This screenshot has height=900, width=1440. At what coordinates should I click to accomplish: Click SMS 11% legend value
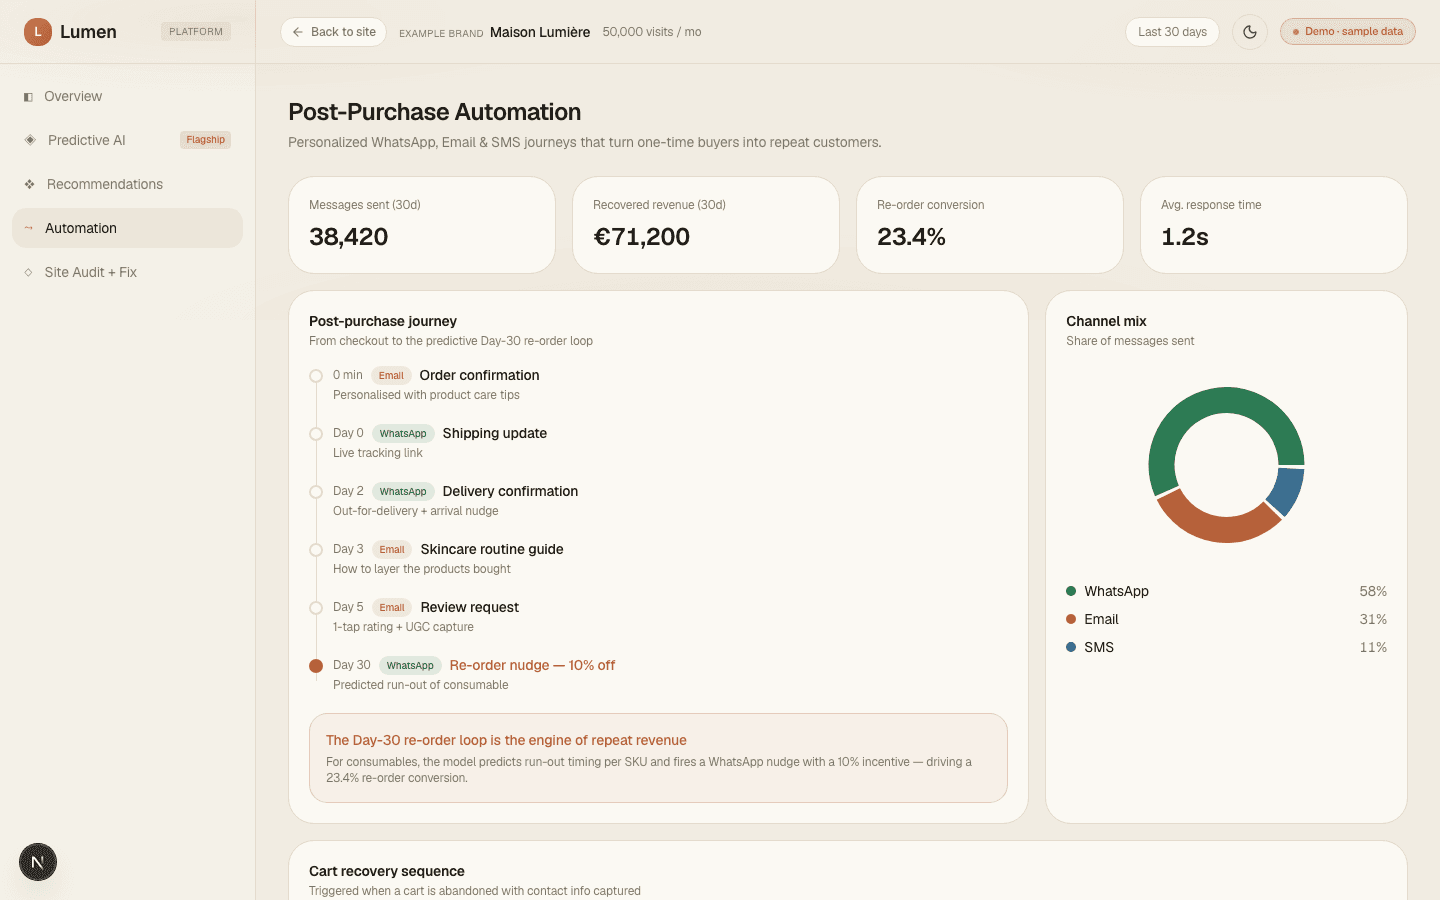pyautogui.click(x=1373, y=647)
